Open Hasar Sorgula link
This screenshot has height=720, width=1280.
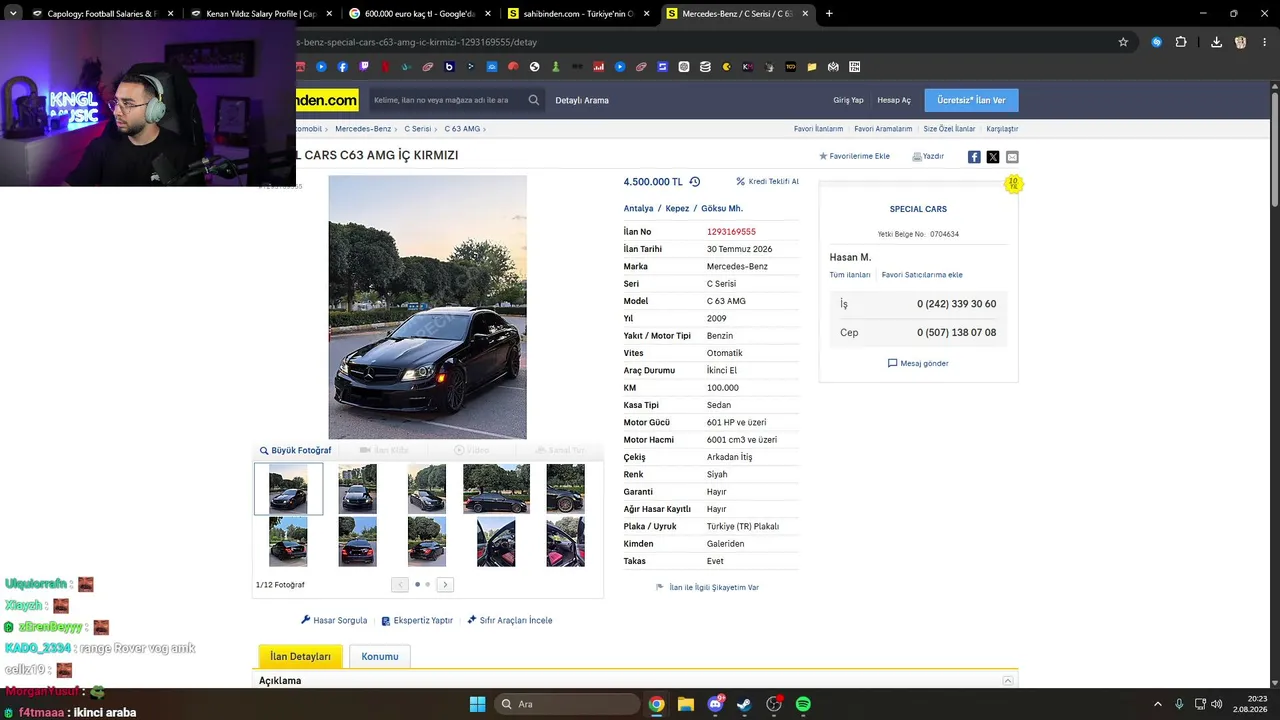[x=334, y=621]
